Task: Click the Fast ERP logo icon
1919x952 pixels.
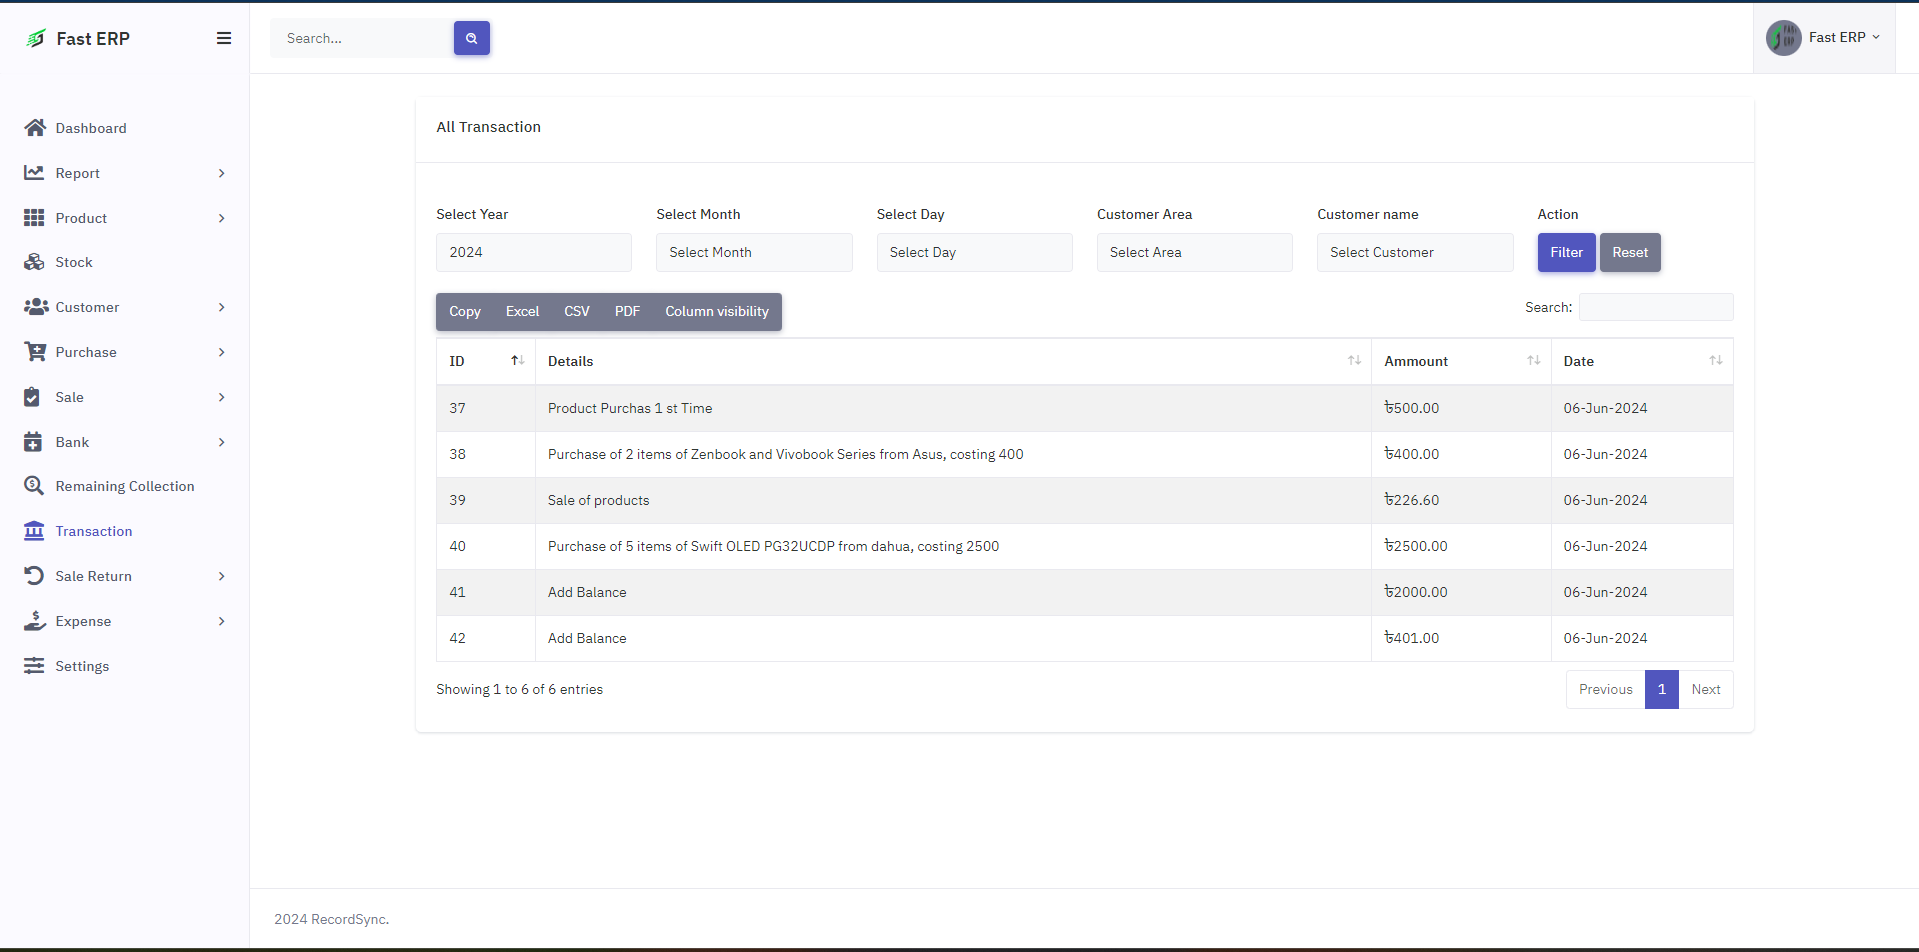Action: click(x=36, y=38)
